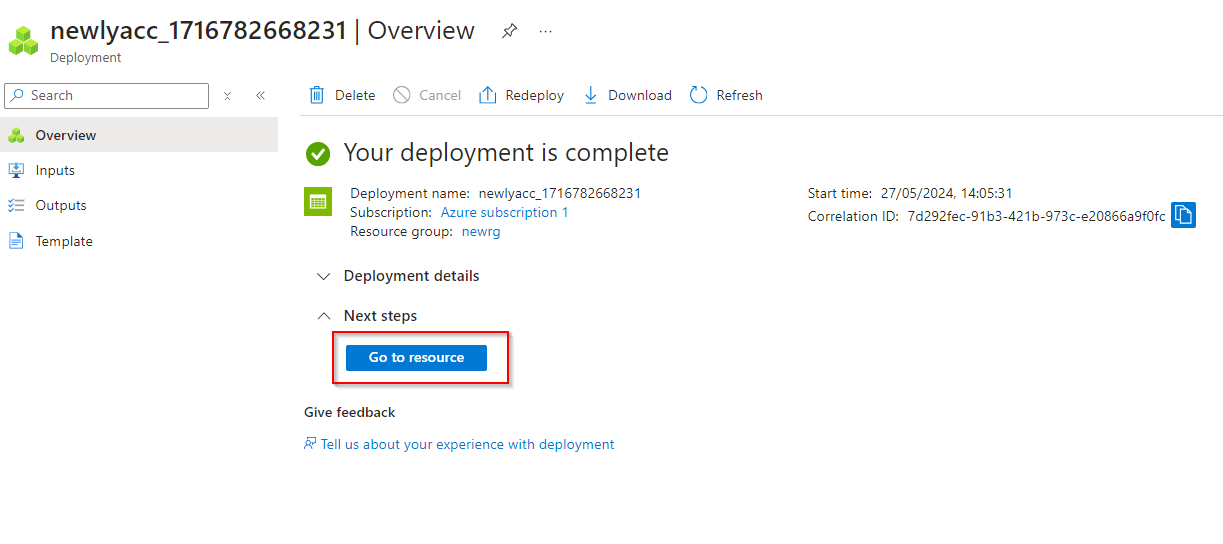This screenshot has height=544, width=1223.
Task: Open the Outputs menu item
Action: (x=60, y=205)
